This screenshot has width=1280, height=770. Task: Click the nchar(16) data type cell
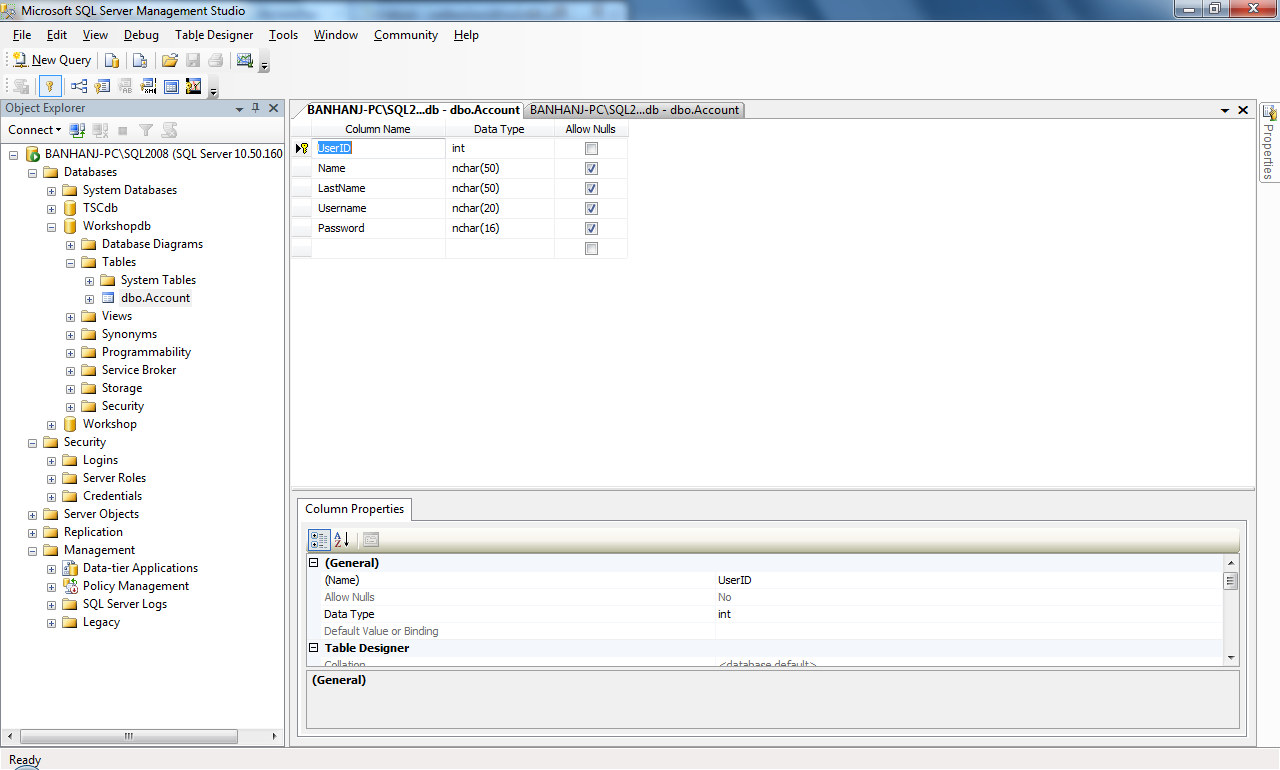tap(500, 228)
